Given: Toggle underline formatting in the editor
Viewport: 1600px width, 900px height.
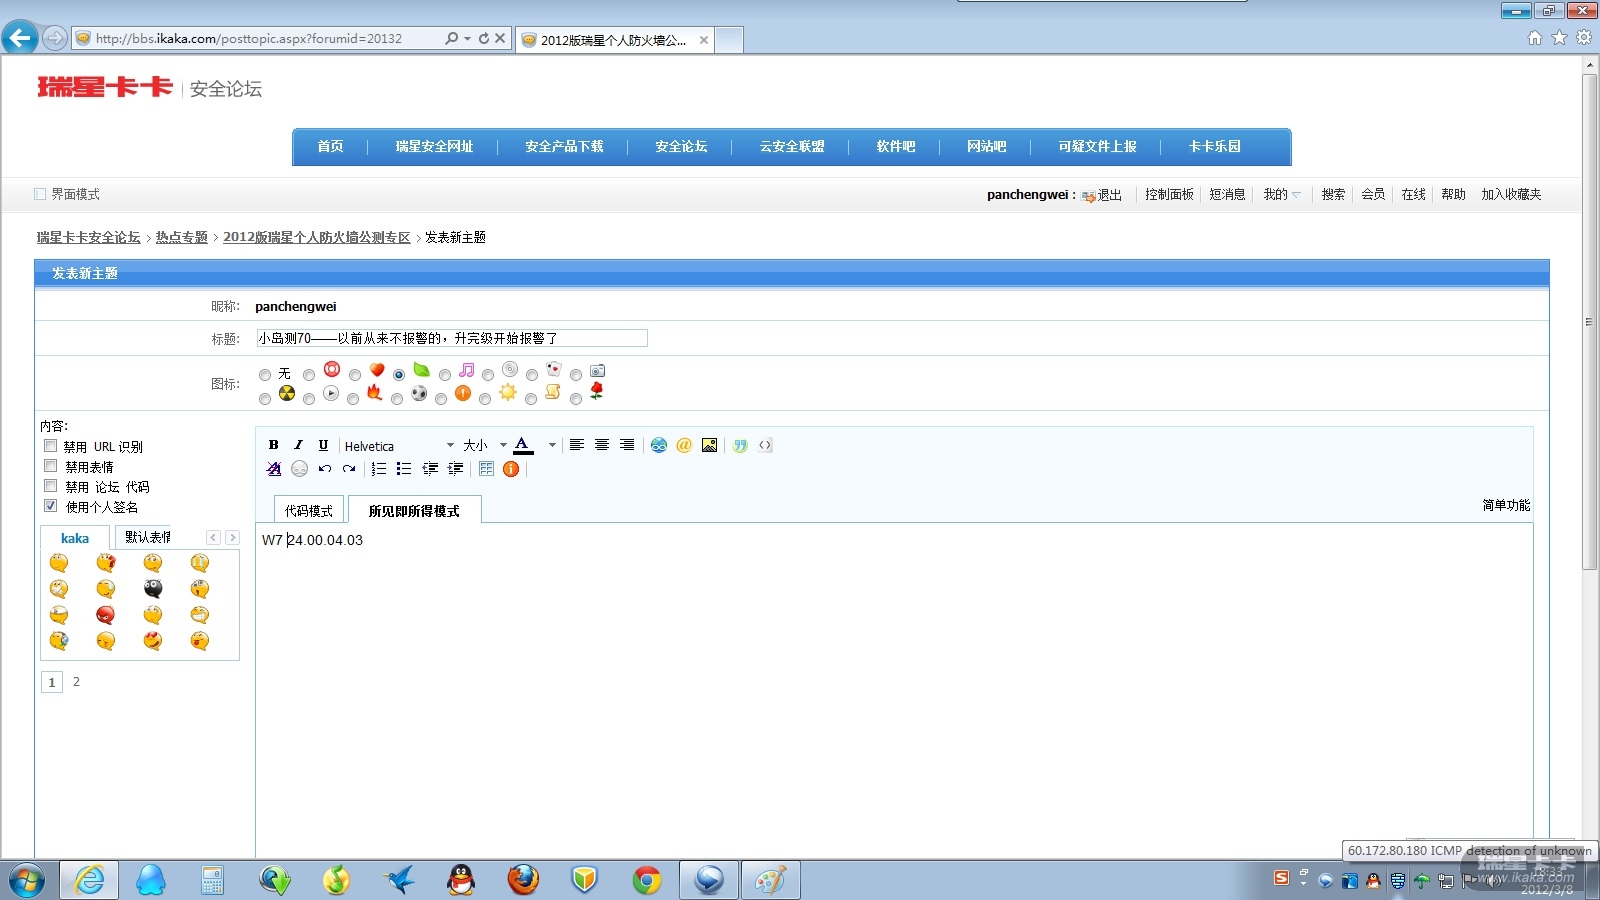Looking at the screenshot, I should pos(323,445).
